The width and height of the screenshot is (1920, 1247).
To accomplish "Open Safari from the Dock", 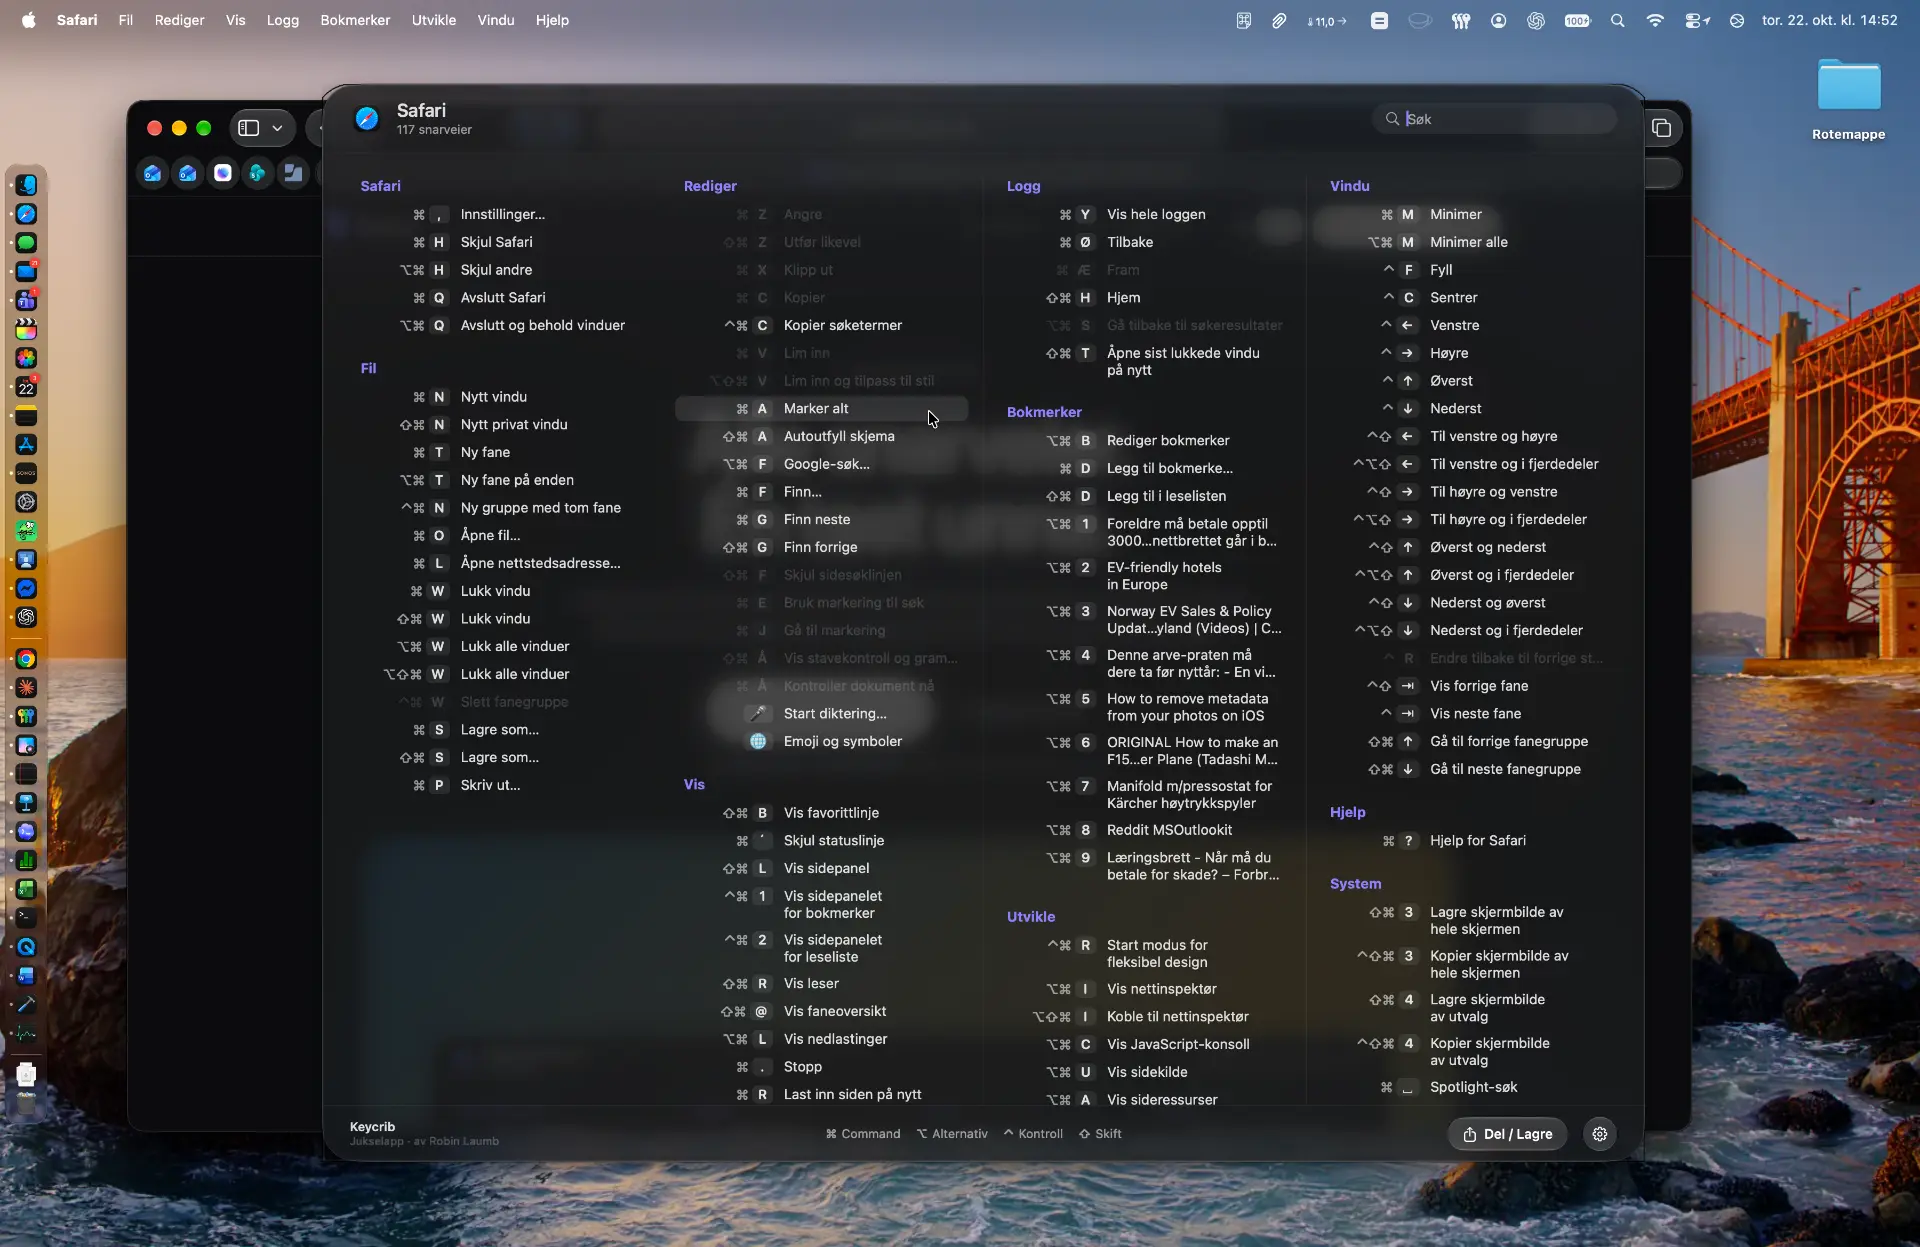I will coord(27,214).
